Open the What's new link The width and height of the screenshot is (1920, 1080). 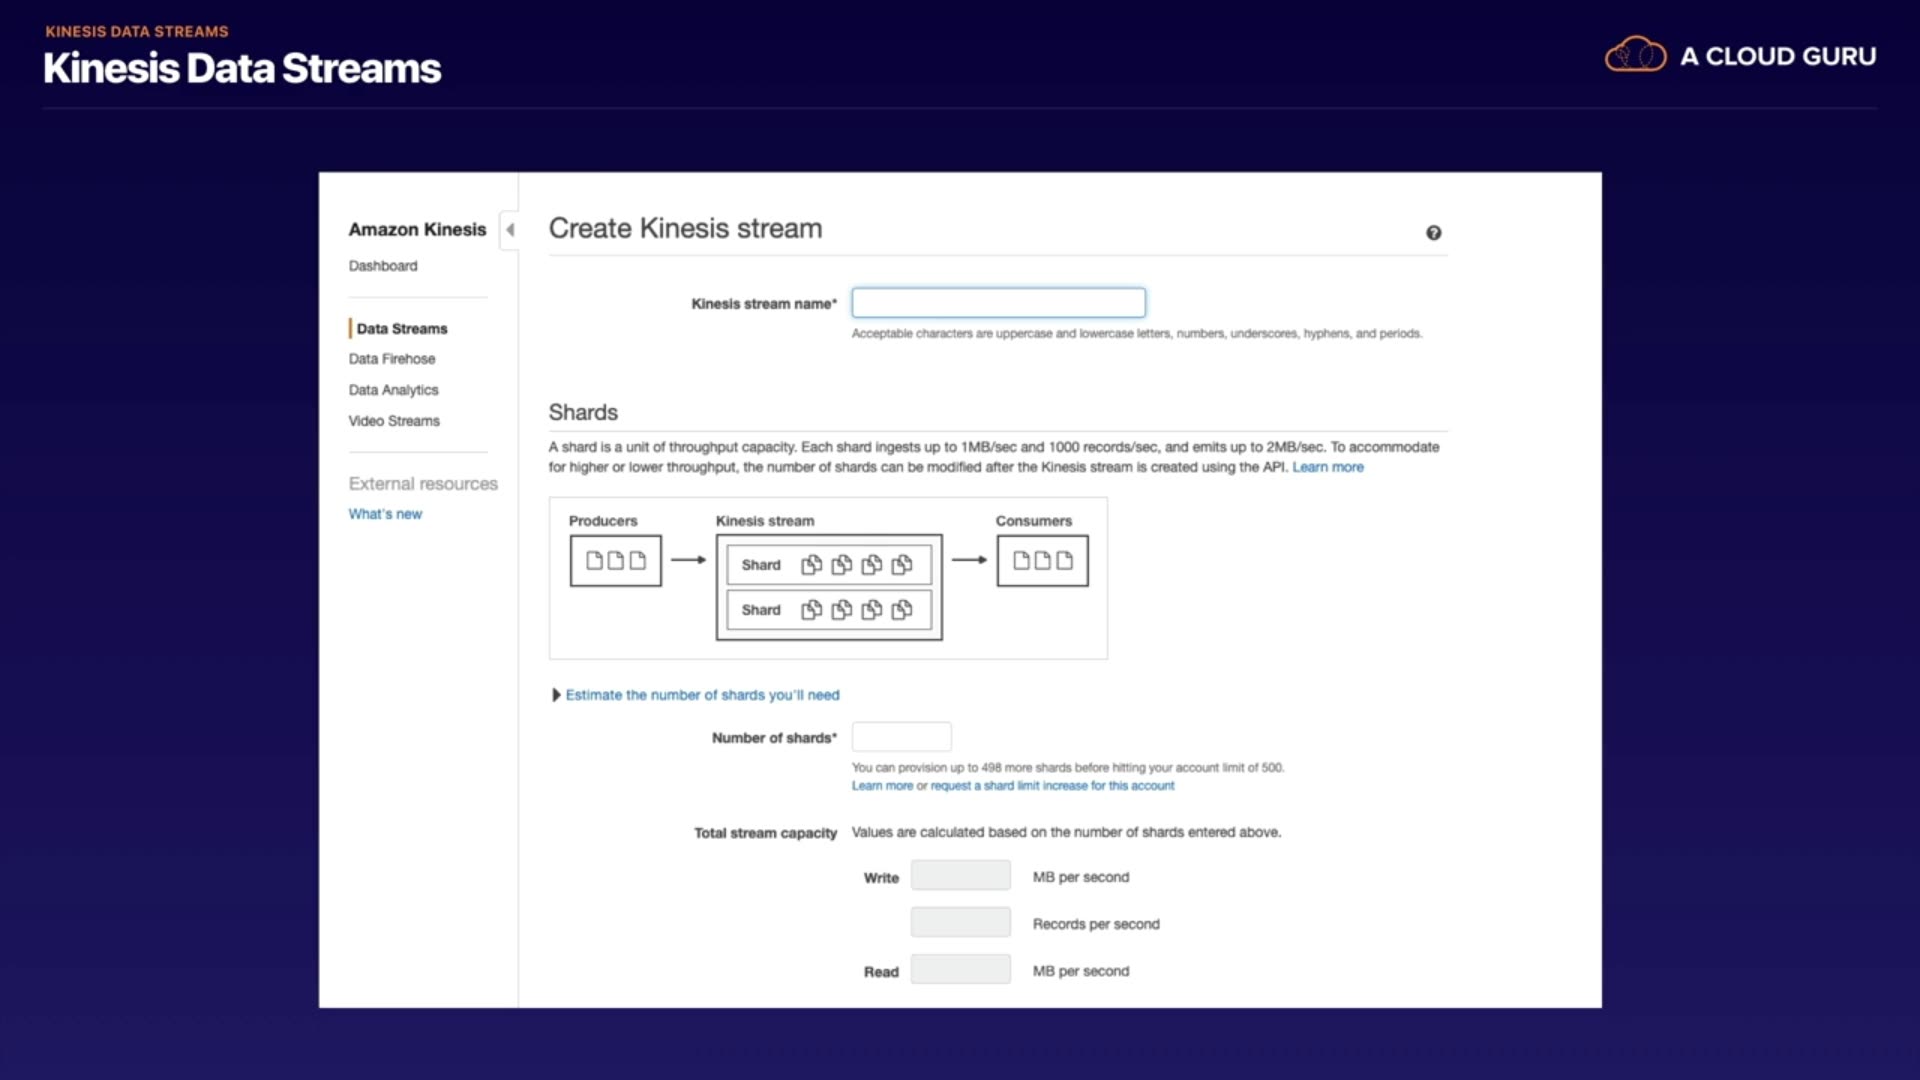click(385, 514)
